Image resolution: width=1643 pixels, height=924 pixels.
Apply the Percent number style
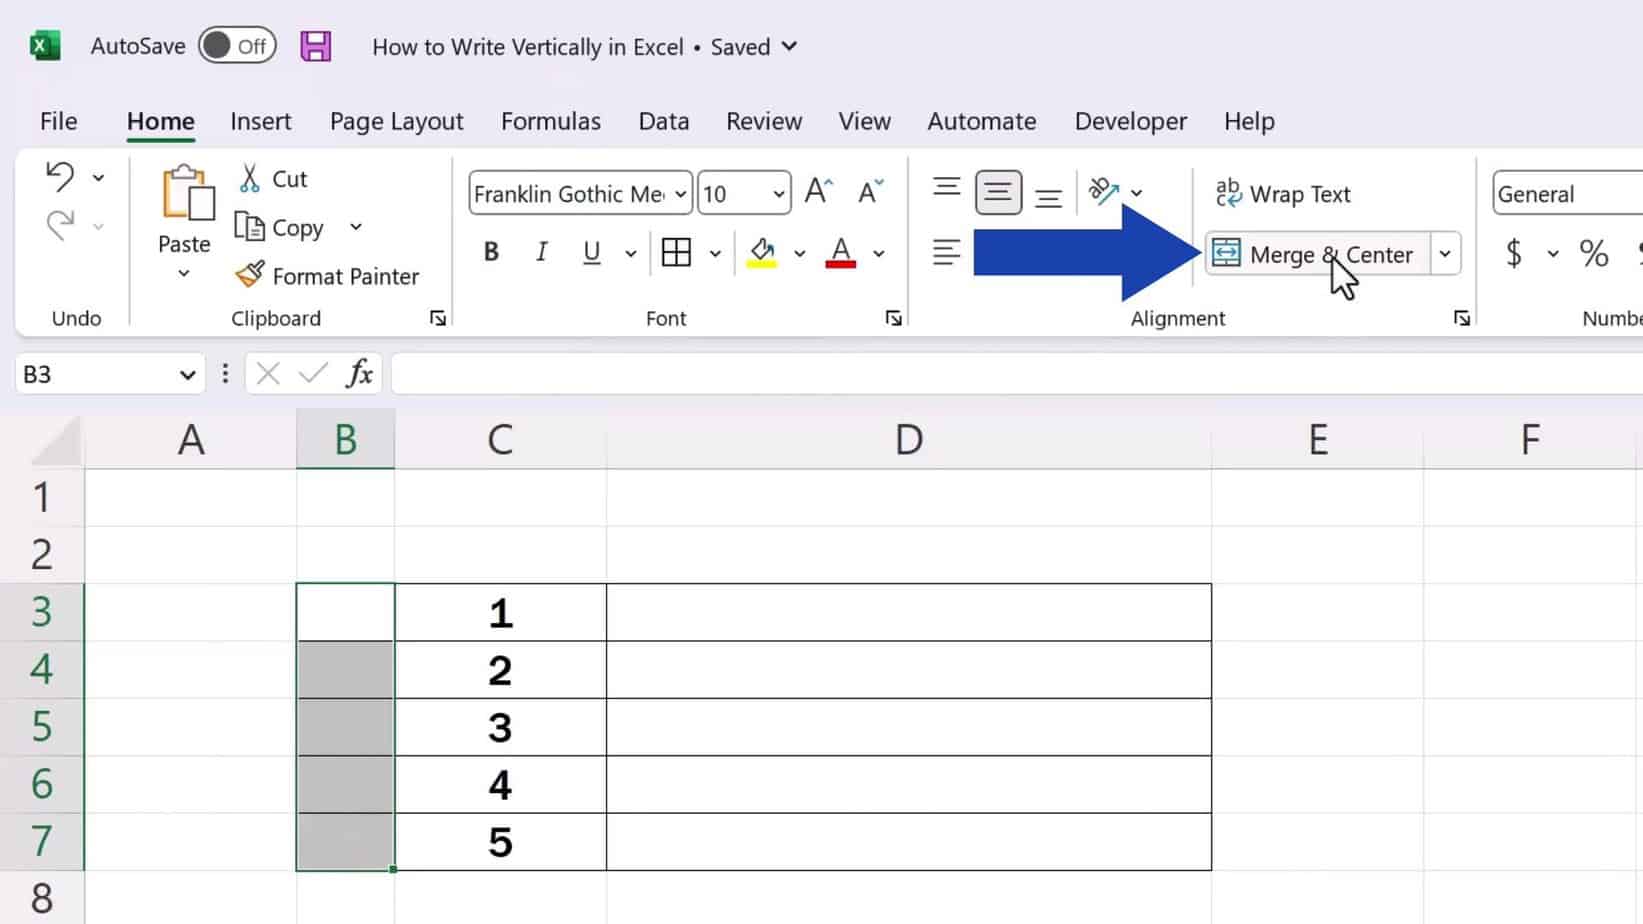click(x=1594, y=254)
